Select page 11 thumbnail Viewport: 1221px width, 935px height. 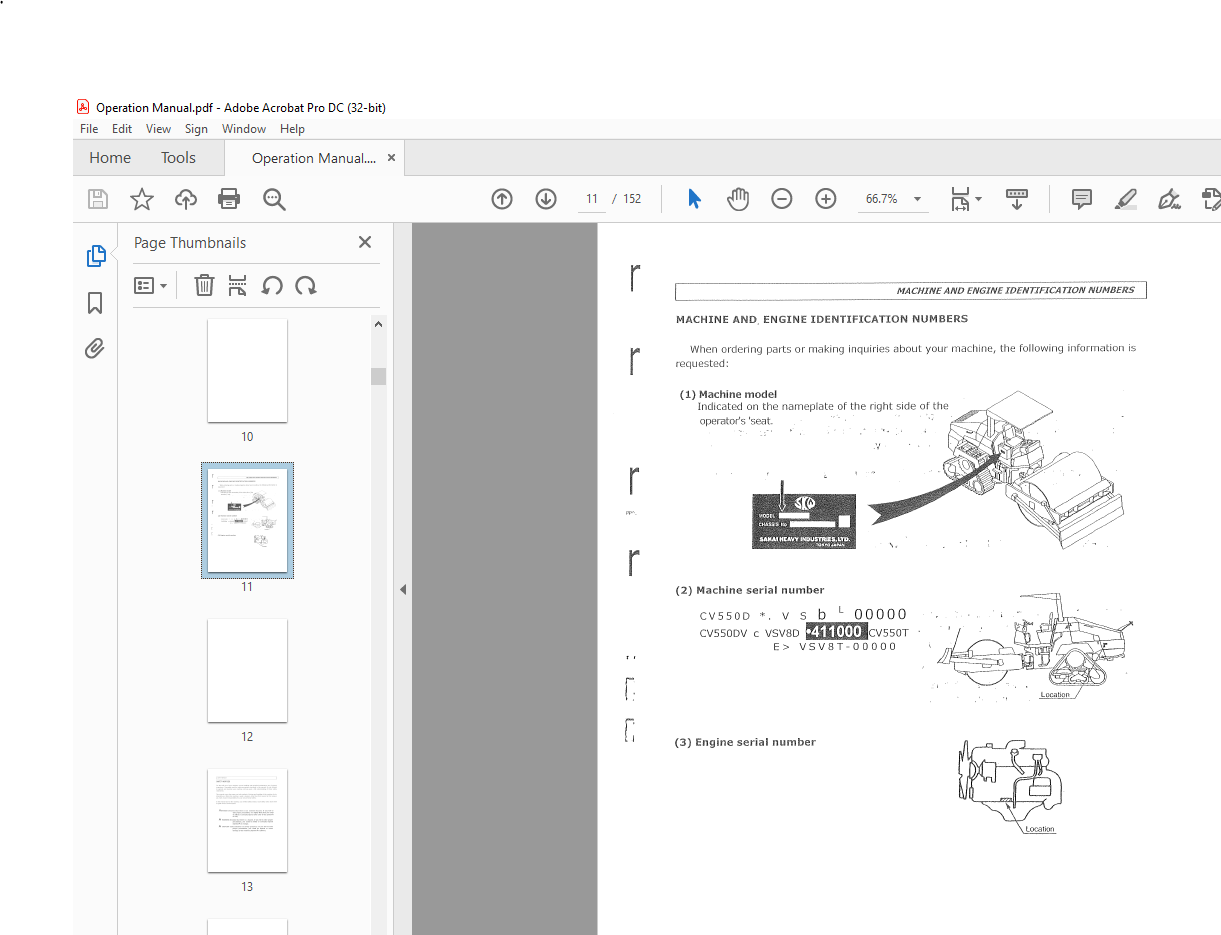click(247, 520)
